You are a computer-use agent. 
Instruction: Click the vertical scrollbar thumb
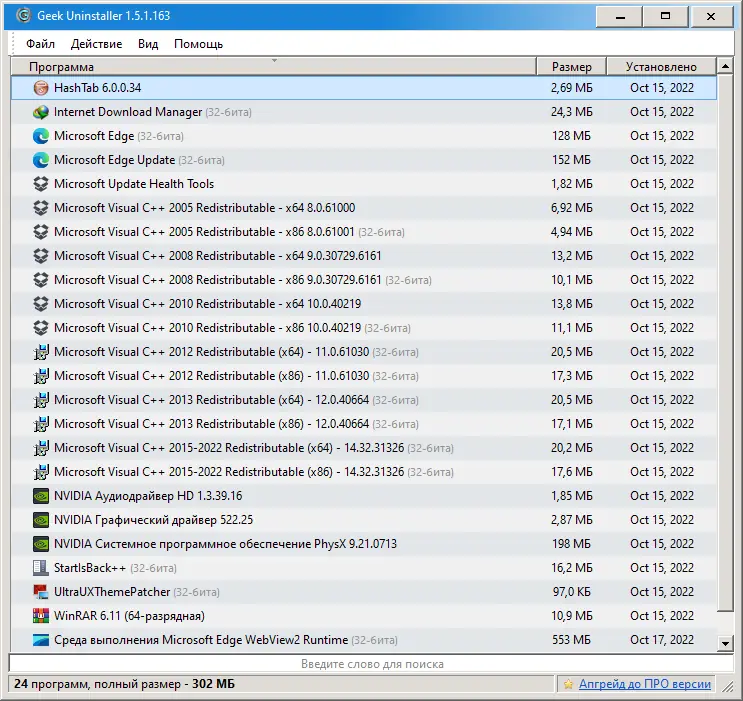pyautogui.click(x=725, y=343)
